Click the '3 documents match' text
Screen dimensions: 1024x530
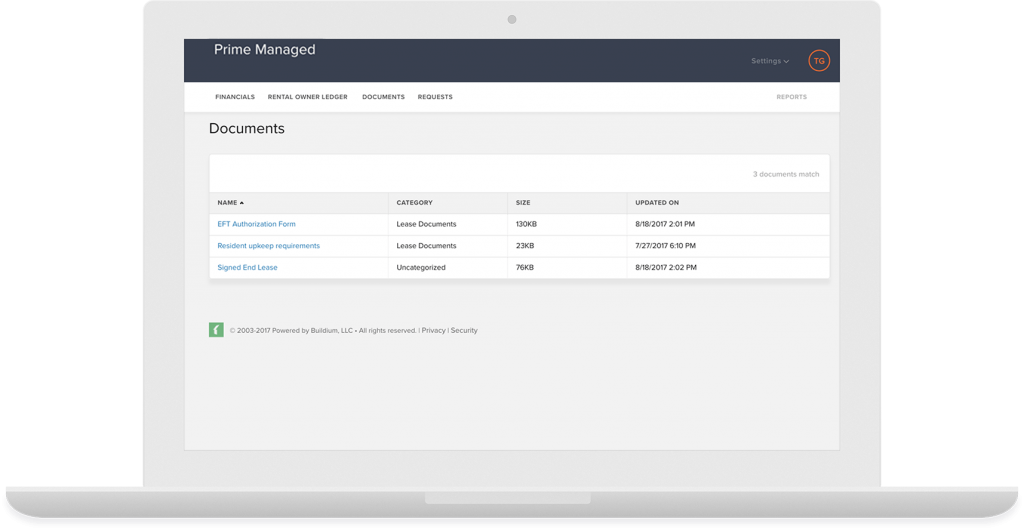[x=786, y=174]
